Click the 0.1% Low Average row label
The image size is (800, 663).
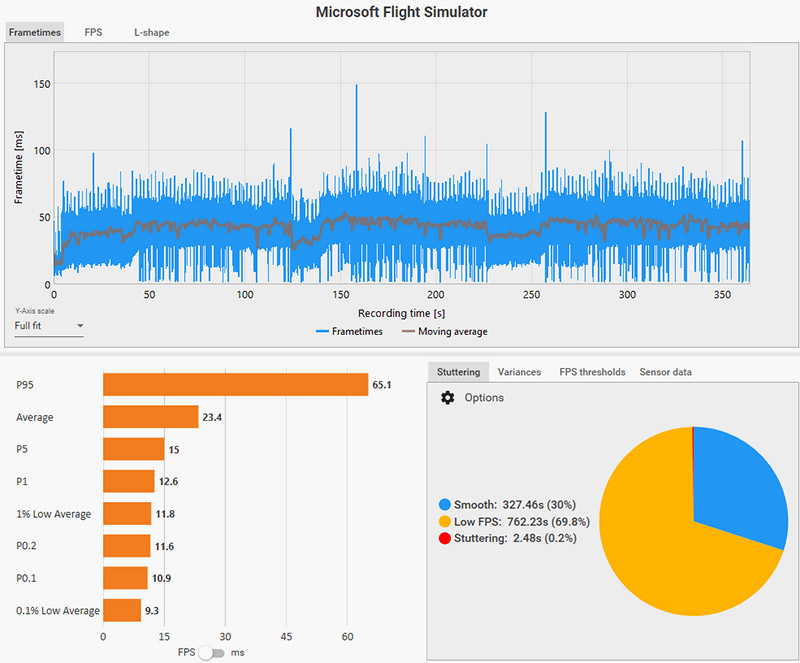pos(58,610)
